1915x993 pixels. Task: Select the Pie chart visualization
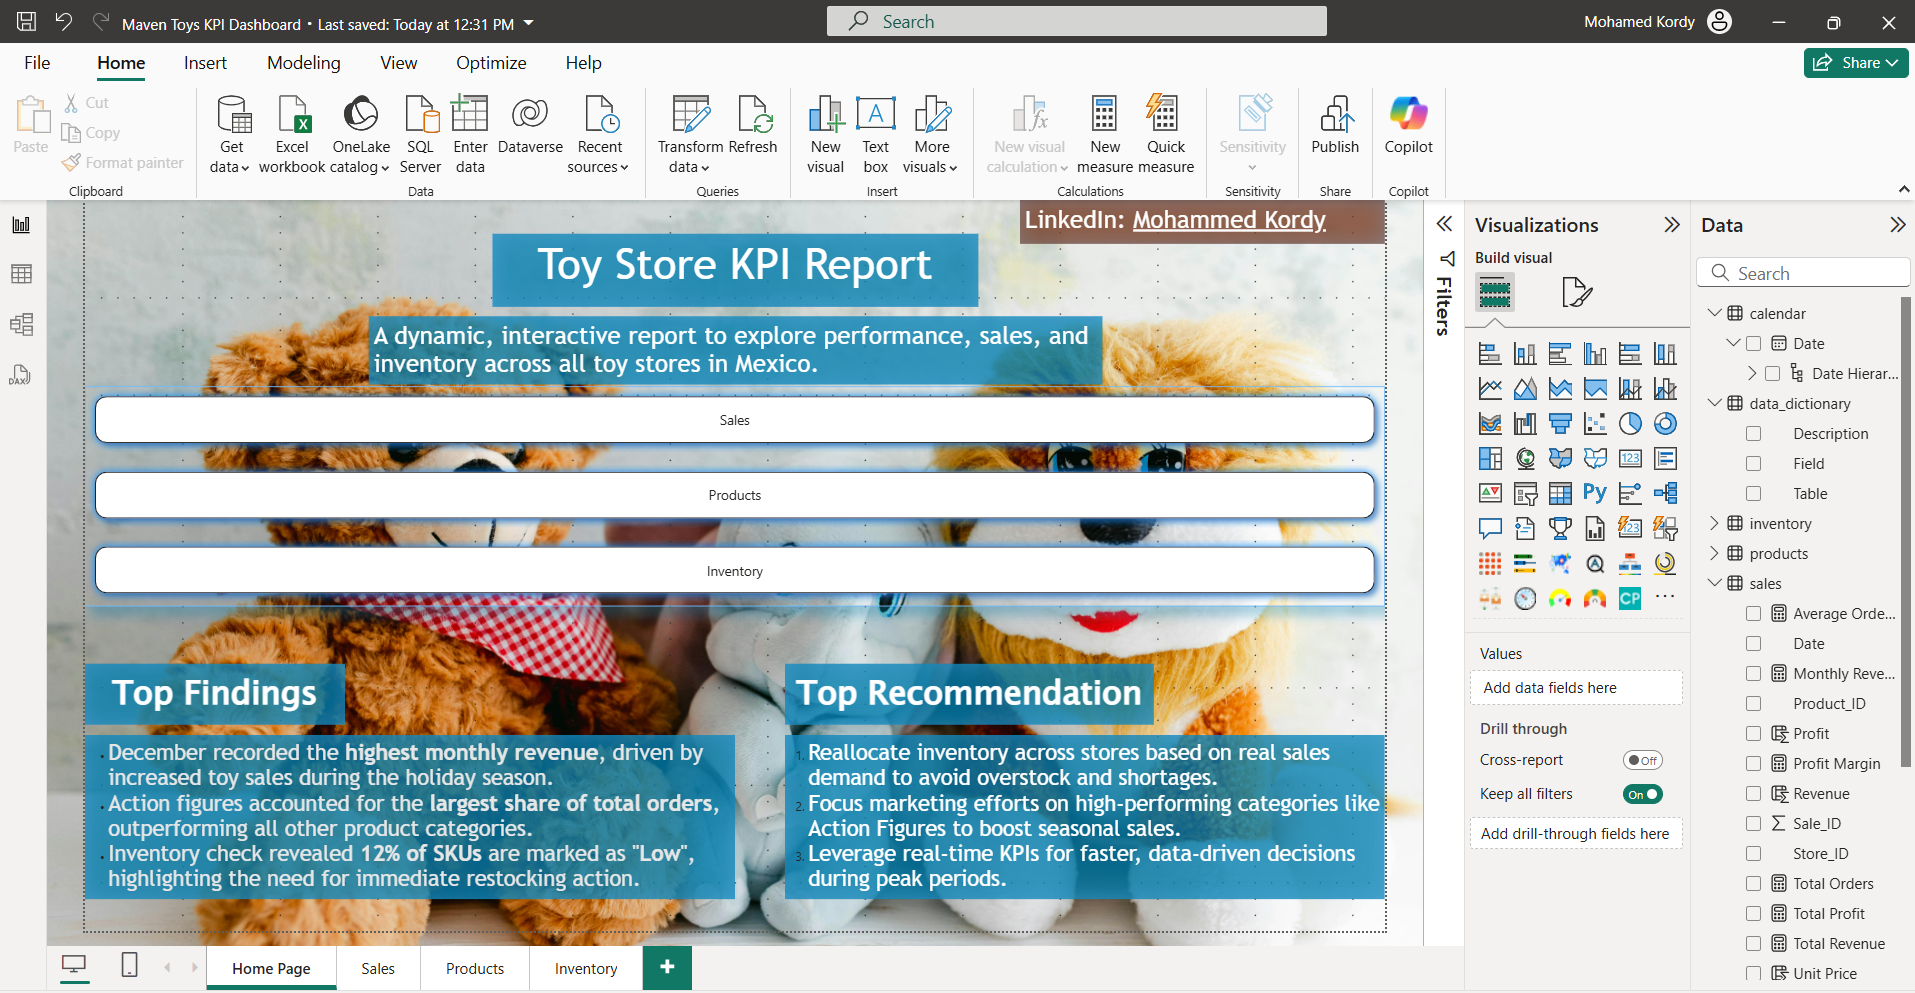tap(1630, 424)
